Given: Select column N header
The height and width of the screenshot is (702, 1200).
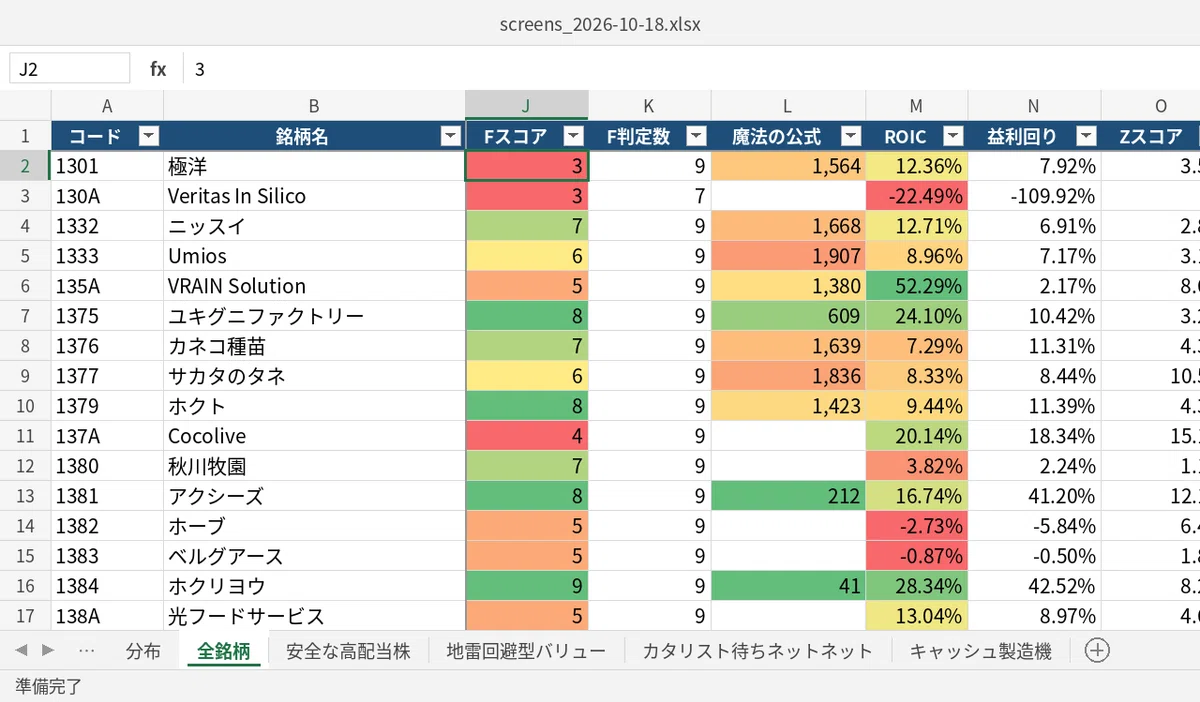Looking at the screenshot, I should pyautogui.click(x=1034, y=106).
